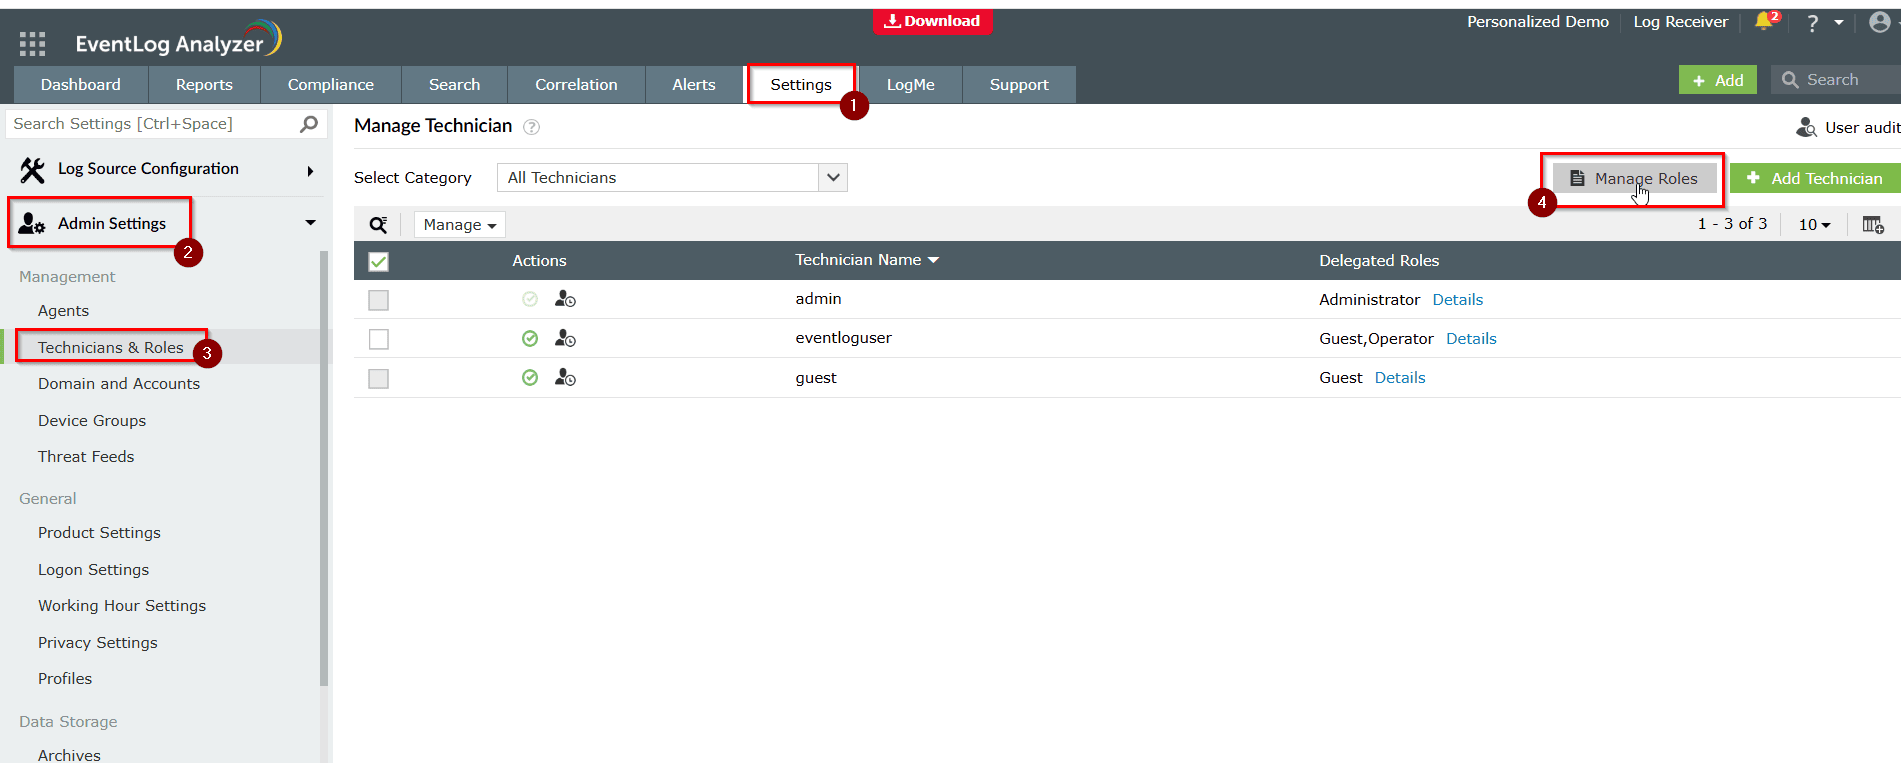Open Details link for Guest,Operator roles

pos(1471,339)
